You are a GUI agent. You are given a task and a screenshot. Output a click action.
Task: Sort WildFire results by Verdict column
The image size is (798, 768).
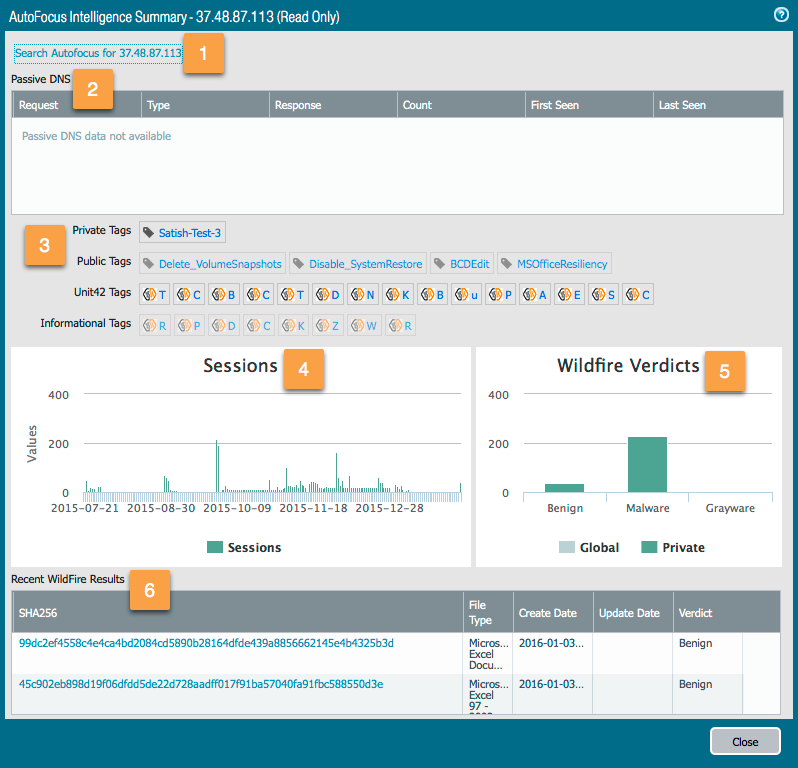pos(708,612)
